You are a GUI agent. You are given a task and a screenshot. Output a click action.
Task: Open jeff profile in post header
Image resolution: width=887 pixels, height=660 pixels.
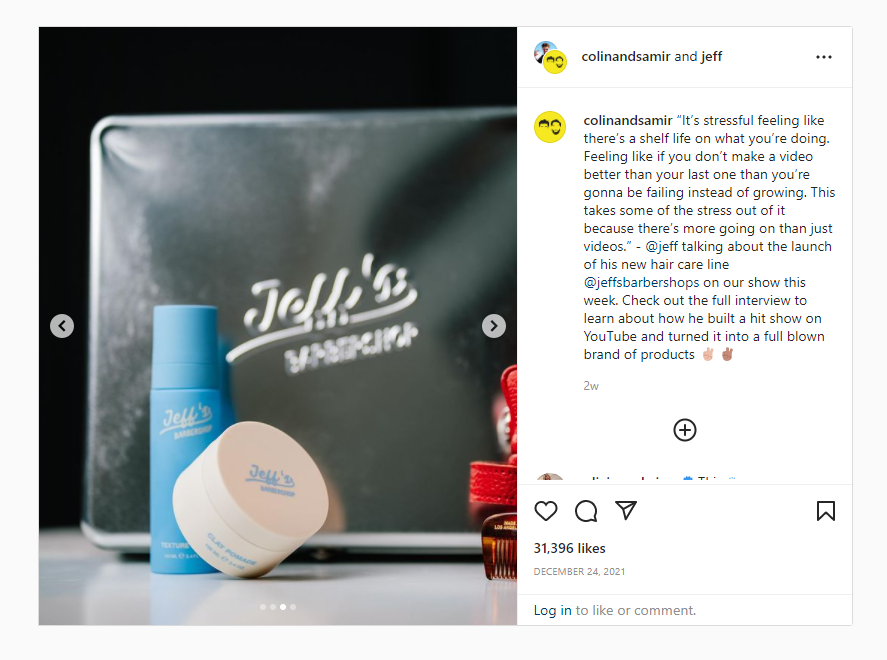(712, 57)
